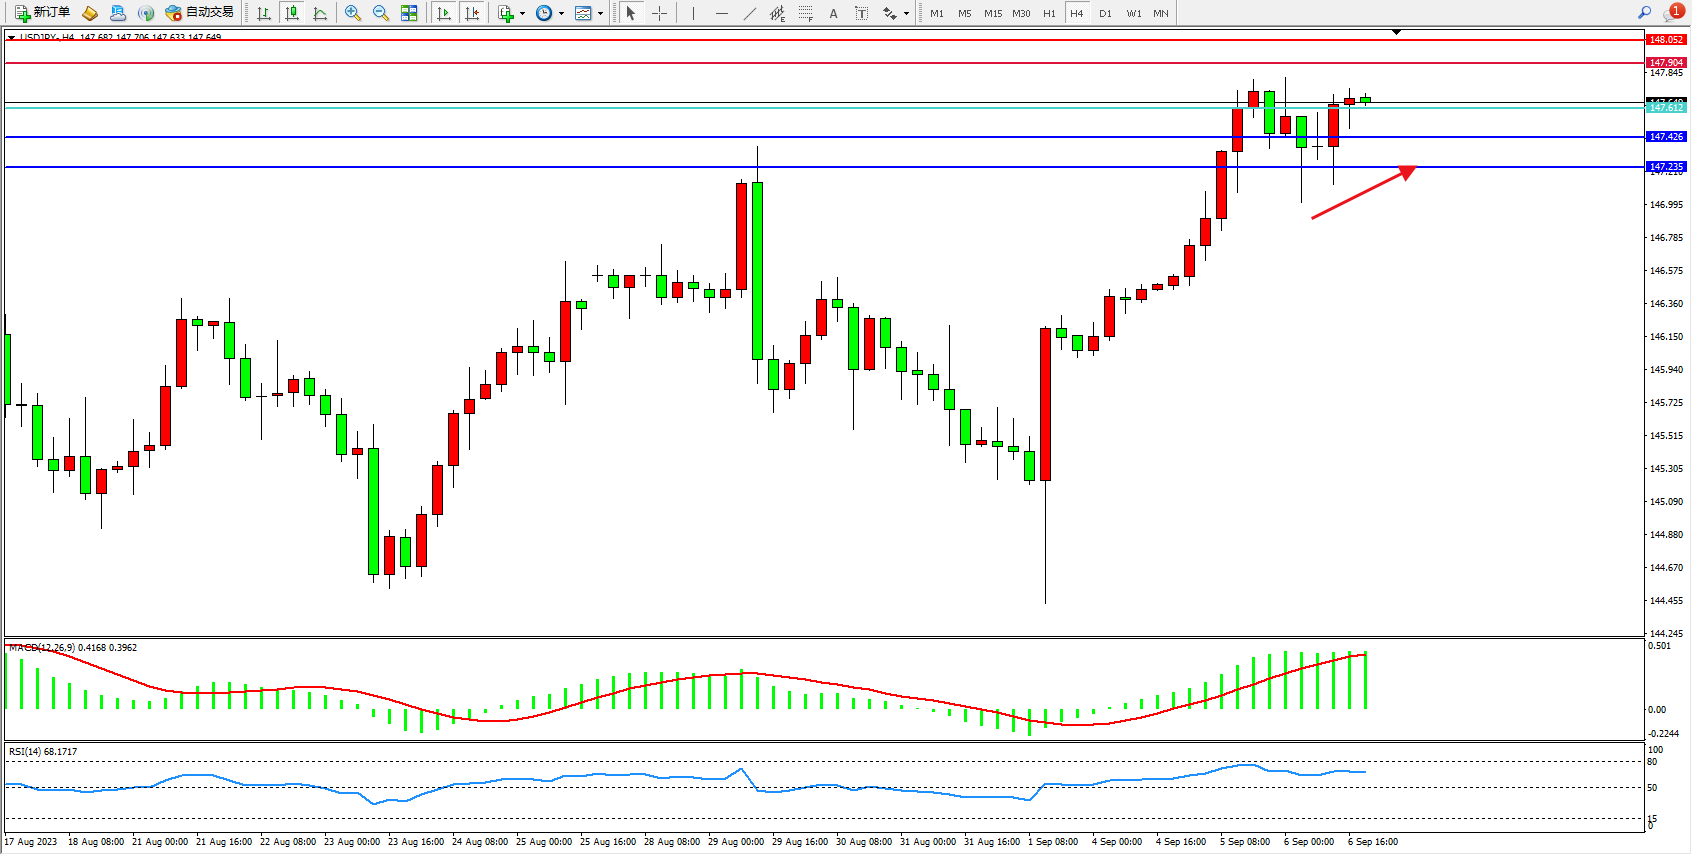Expand the indicators list dropdown arrow
The width and height of the screenshot is (1692, 855).
[x=522, y=14]
